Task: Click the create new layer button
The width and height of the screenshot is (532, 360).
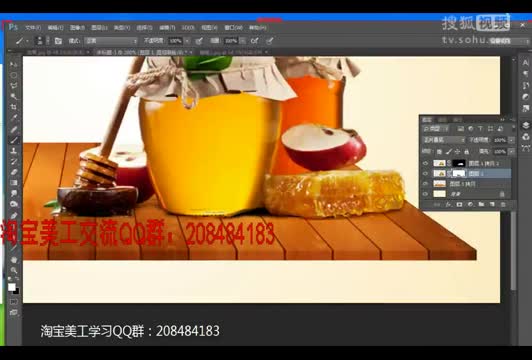Action: click(492, 205)
